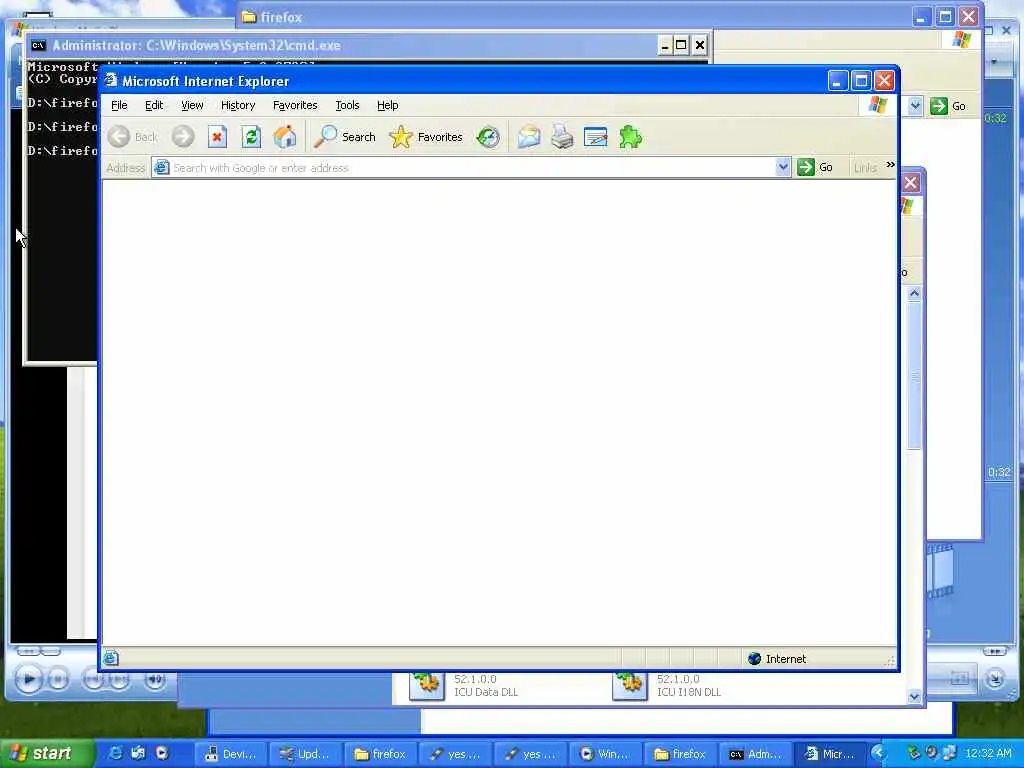This screenshot has height=768, width=1024.
Task: Select the ICU I18N DLL file icon
Action: pos(630,685)
